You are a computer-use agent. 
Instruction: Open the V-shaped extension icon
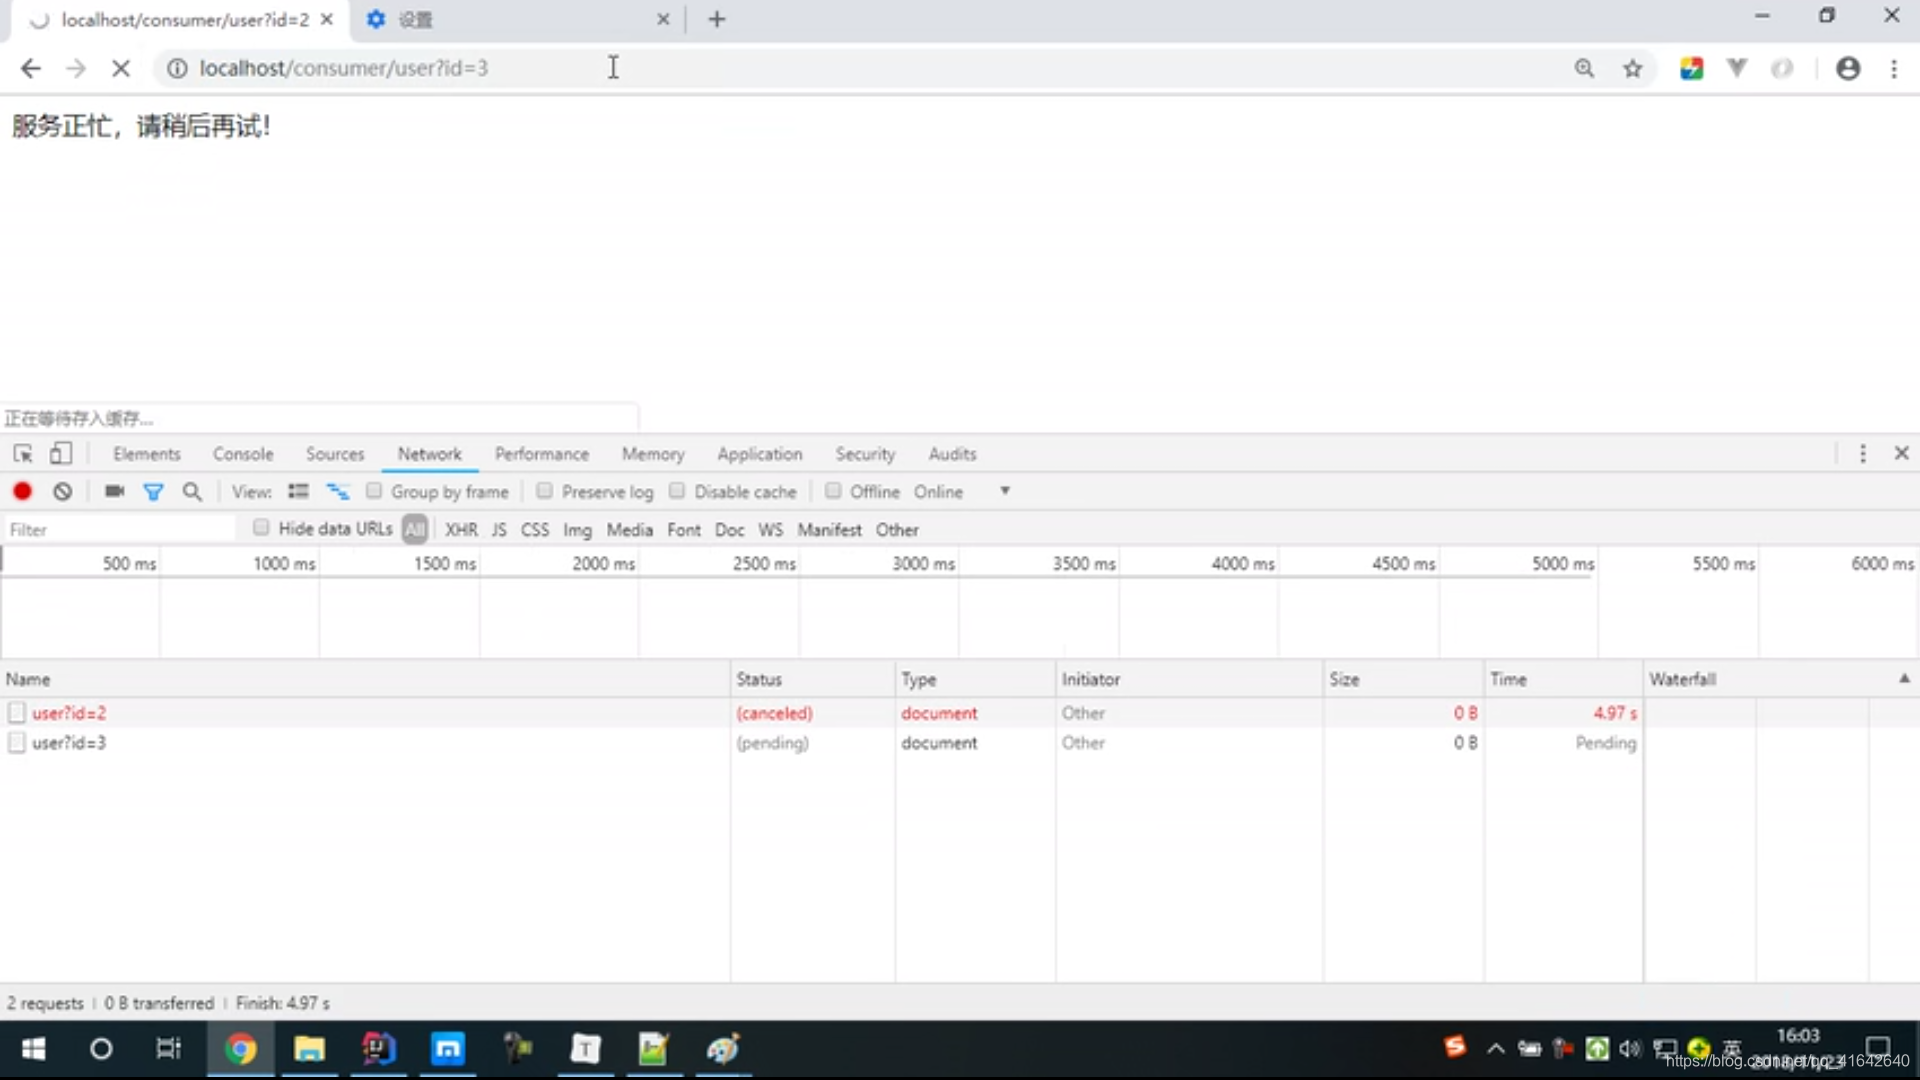pyautogui.click(x=1737, y=68)
